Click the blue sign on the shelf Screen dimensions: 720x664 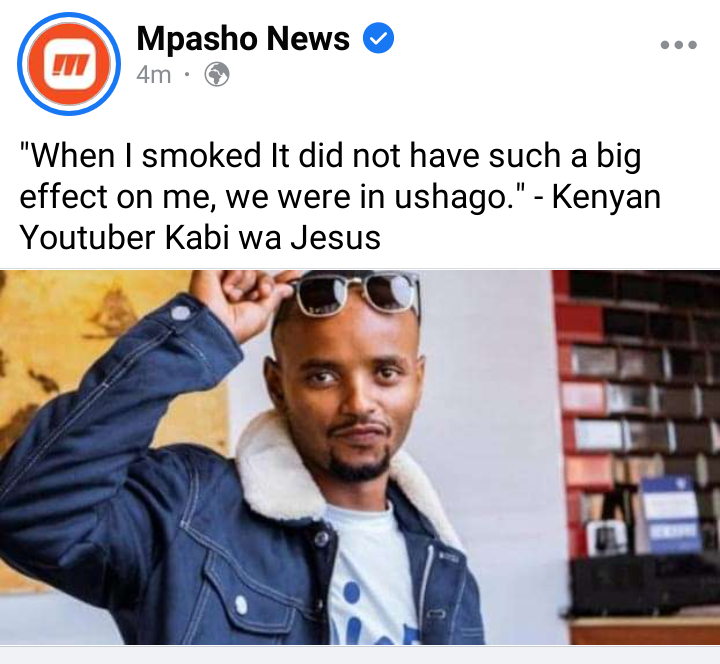coord(669,514)
